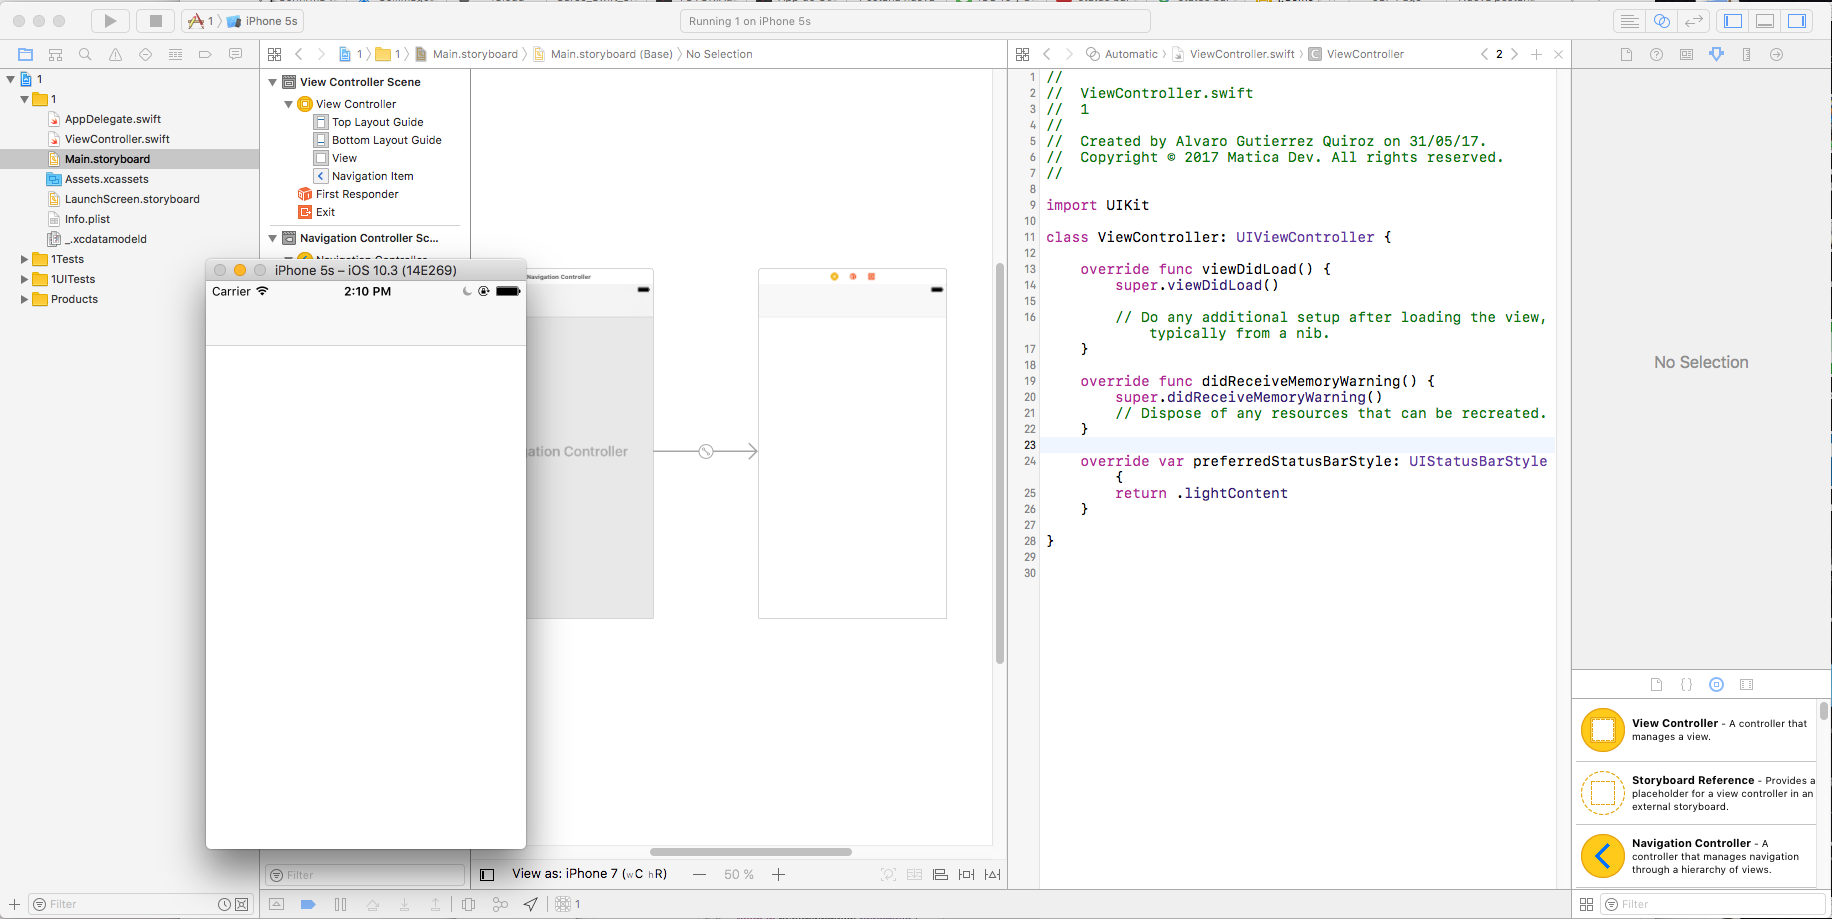Select ViewController.swift in the project navigator
This screenshot has height=919, width=1832.
(x=117, y=139)
